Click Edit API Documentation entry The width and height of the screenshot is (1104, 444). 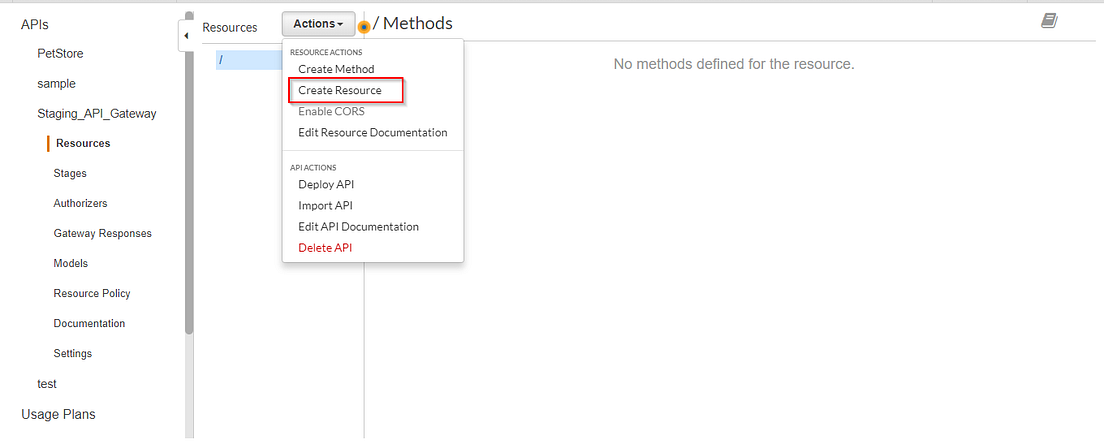[358, 227]
